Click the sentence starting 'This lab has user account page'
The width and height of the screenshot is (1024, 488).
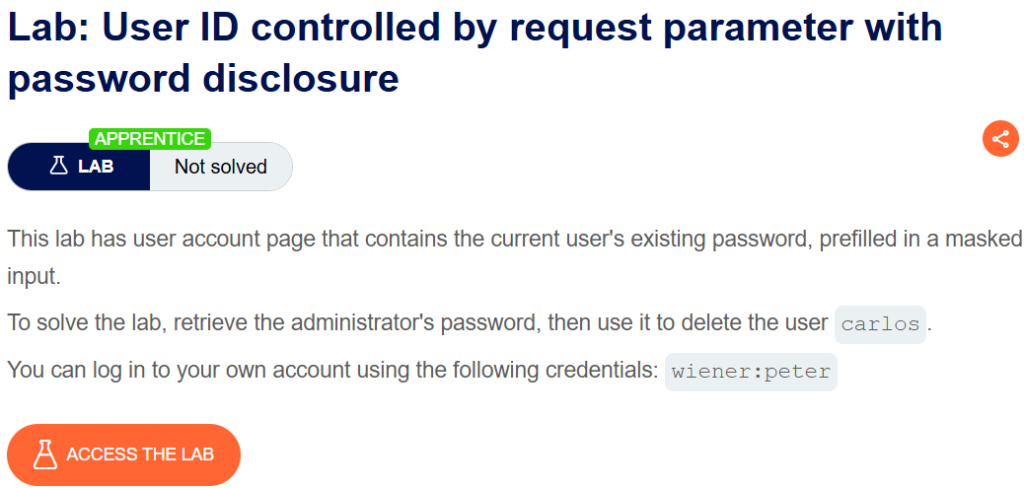[514, 257]
